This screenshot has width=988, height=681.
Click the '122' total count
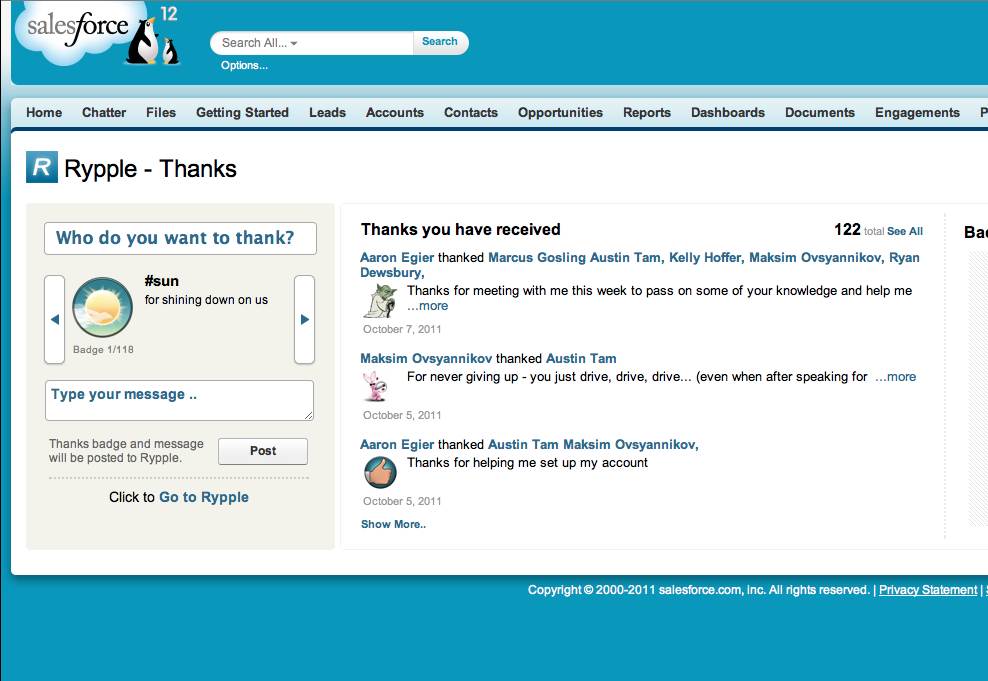pos(847,229)
